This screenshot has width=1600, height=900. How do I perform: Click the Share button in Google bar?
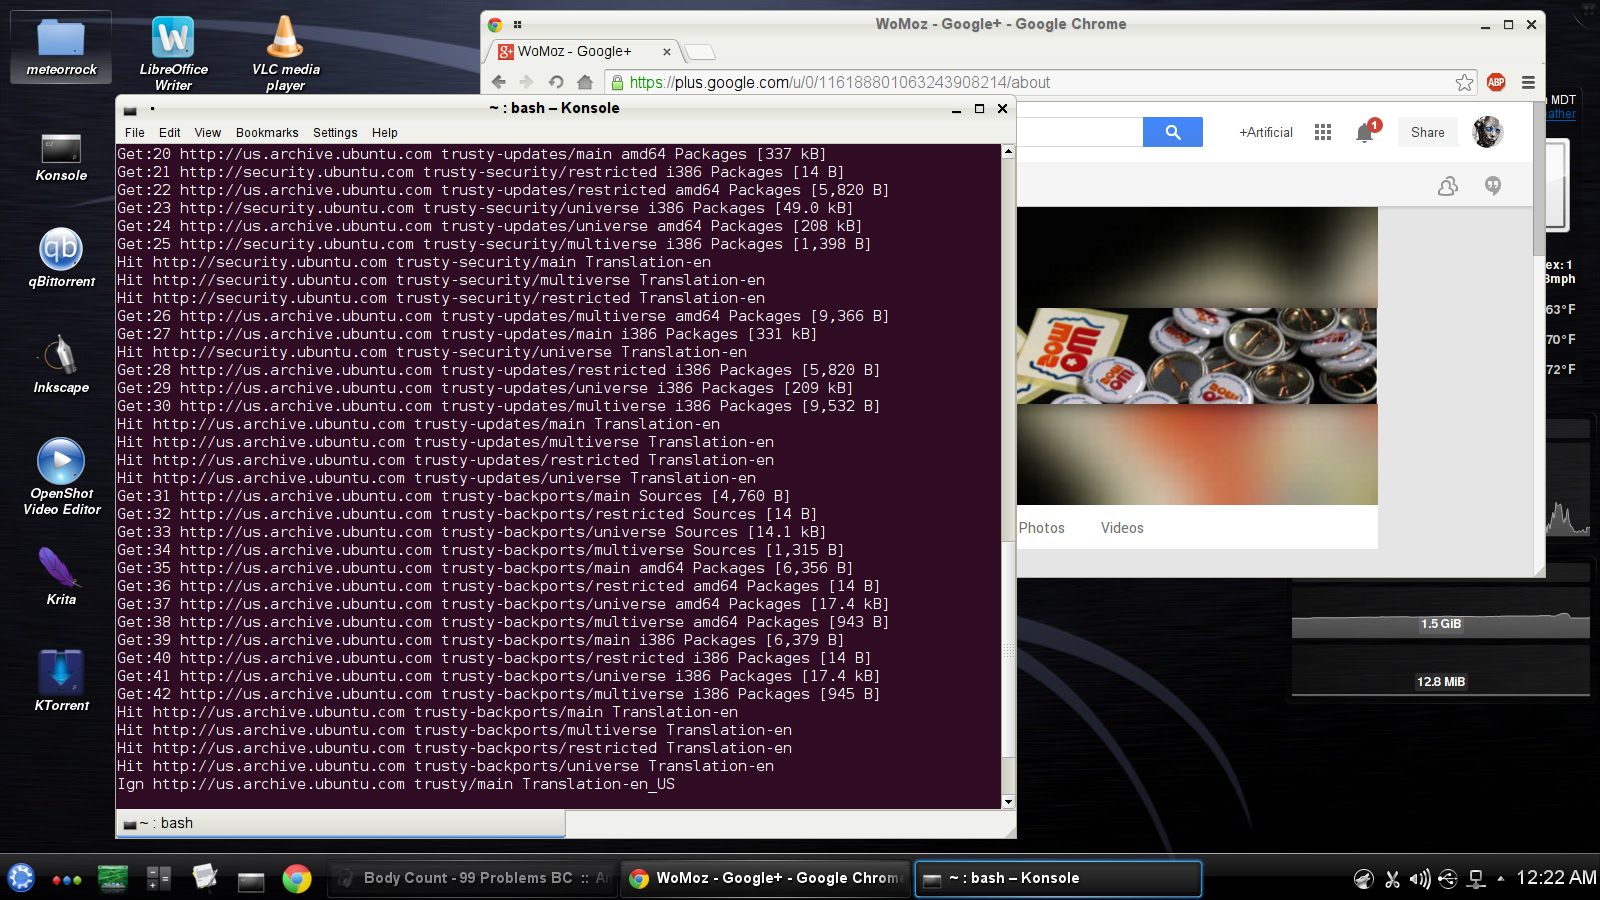[1428, 132]
